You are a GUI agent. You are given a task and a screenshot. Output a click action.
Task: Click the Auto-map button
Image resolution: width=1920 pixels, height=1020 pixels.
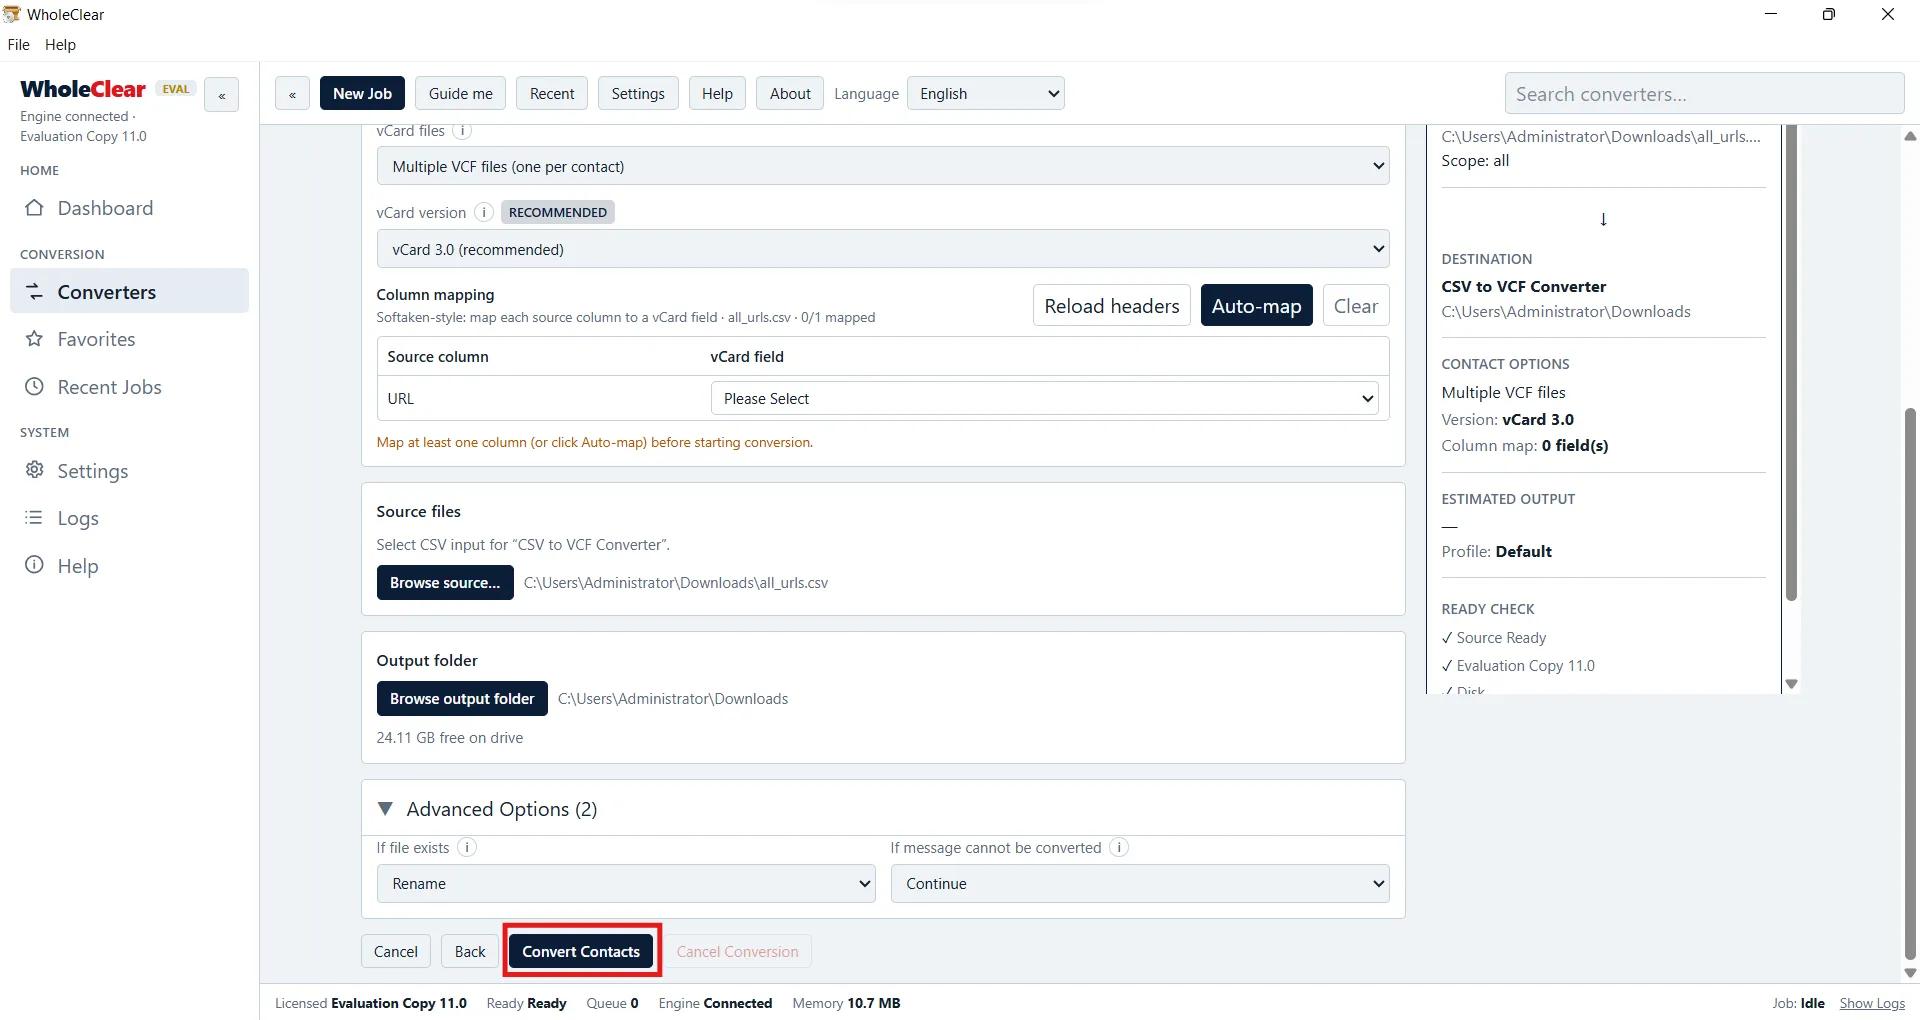point(1256,306)
